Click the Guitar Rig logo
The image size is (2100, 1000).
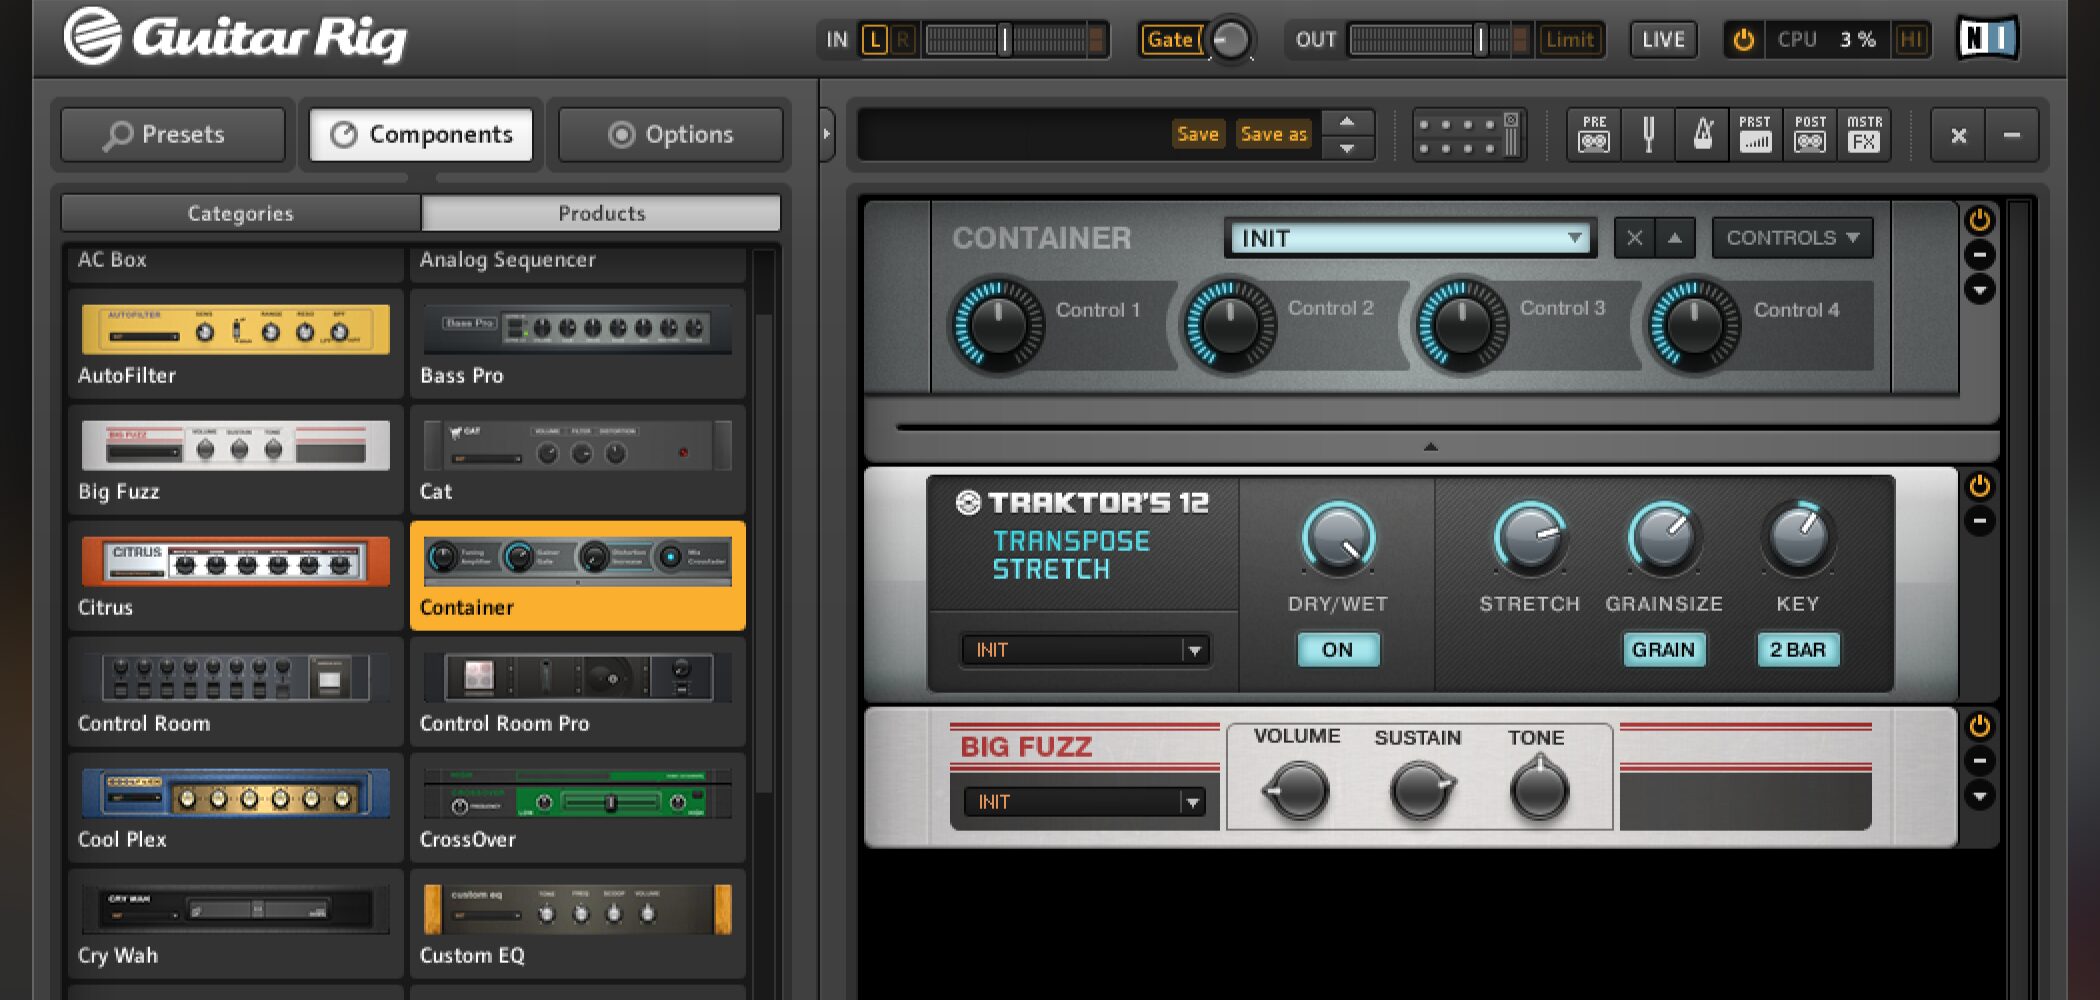pos(236,36)
